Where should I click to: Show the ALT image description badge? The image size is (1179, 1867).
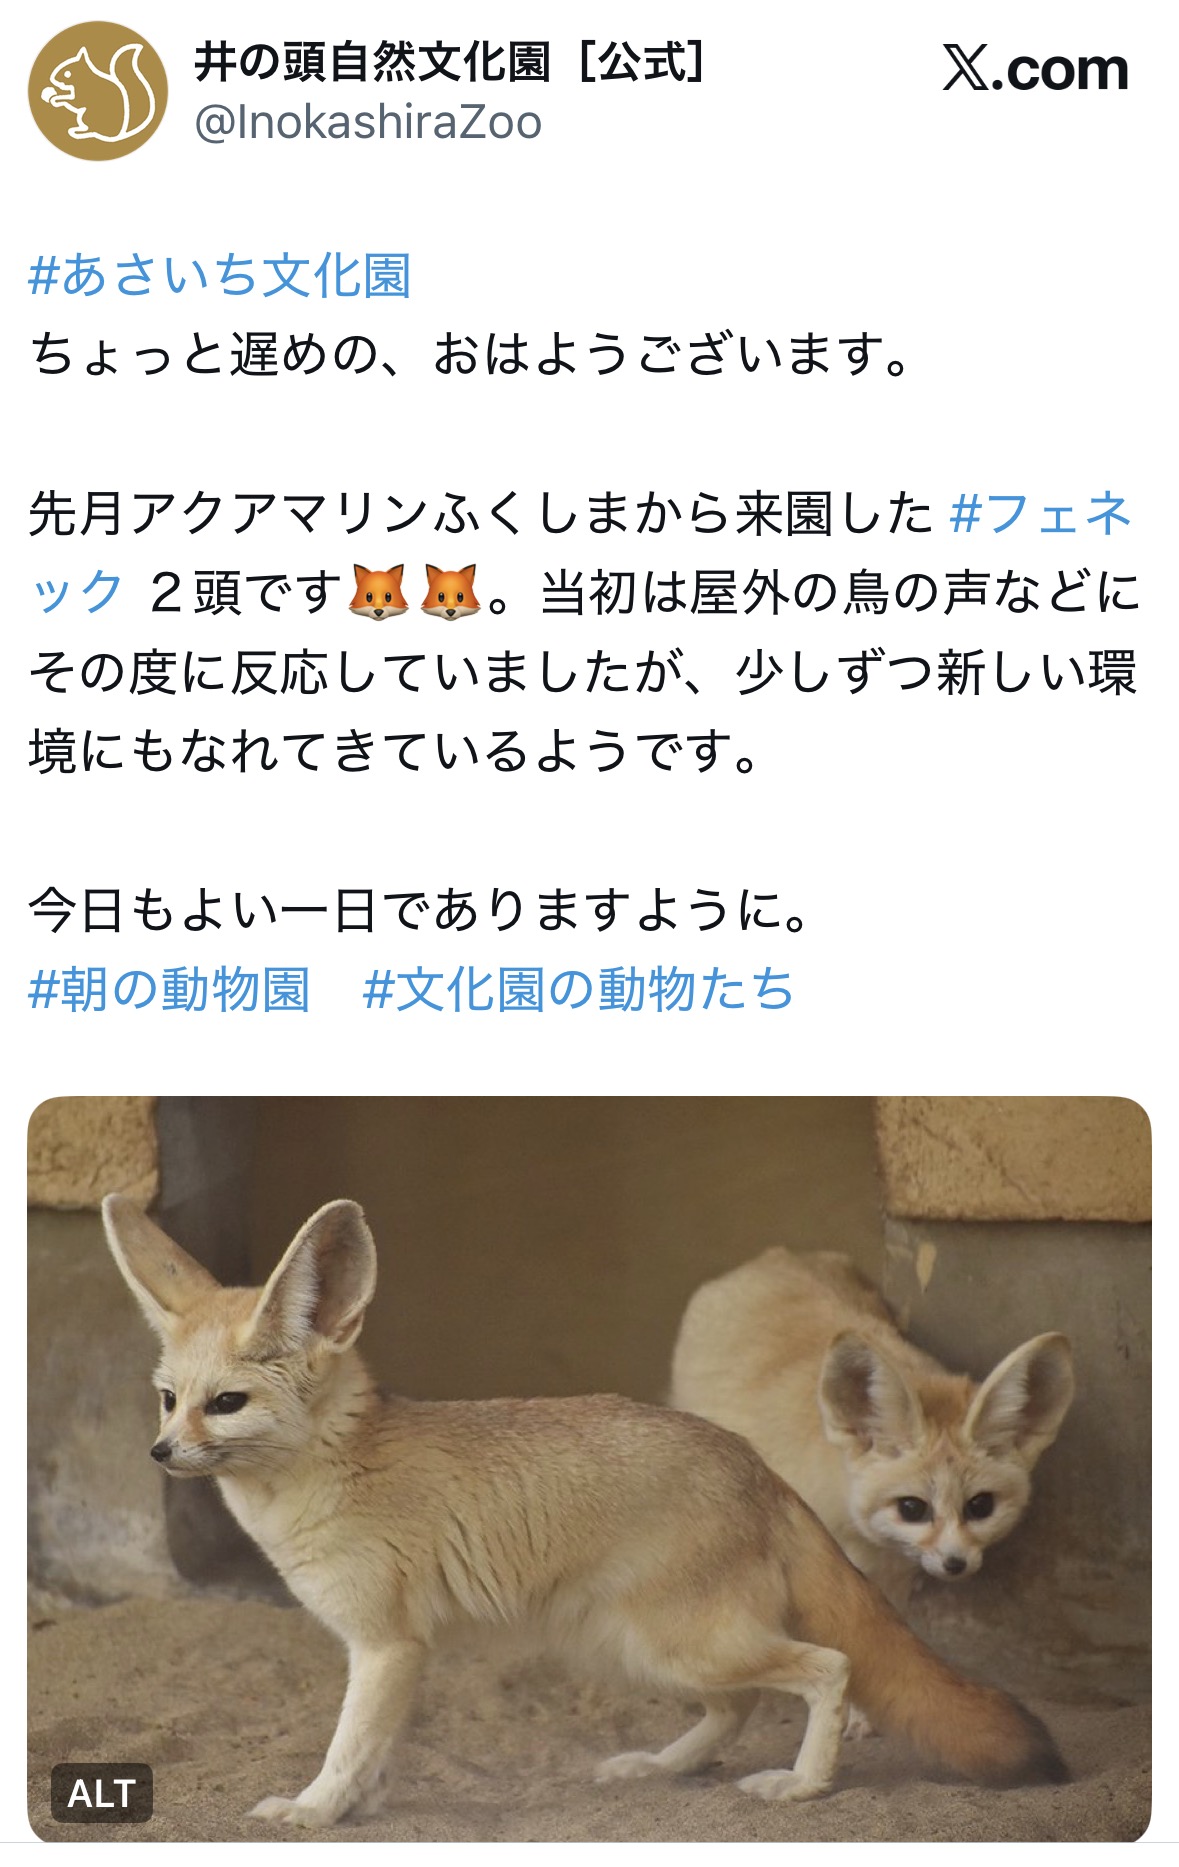click(x=102, y=1793)
